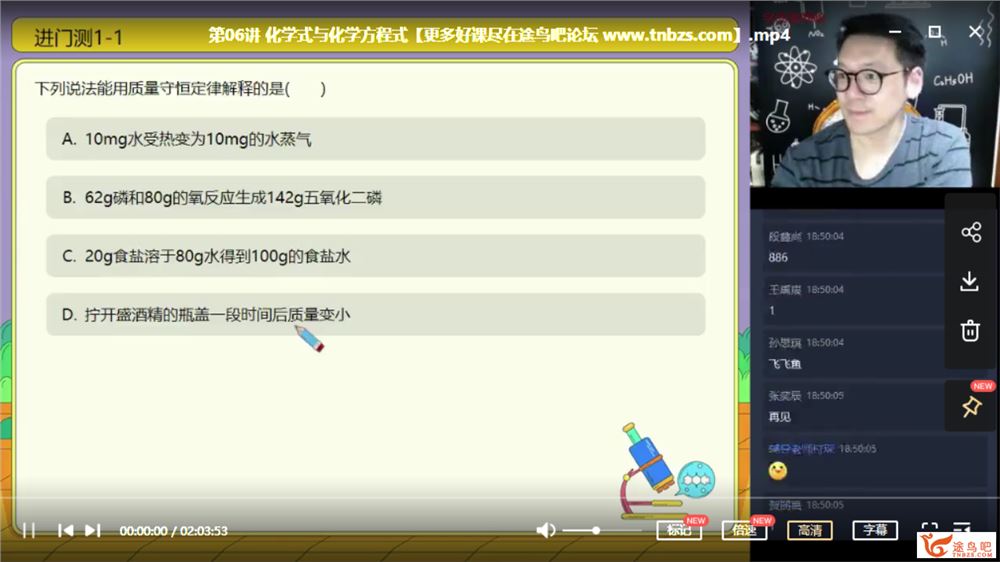Skip to the next video
The width and height of the screenshot is (1000, 562).
pos(92,530)
